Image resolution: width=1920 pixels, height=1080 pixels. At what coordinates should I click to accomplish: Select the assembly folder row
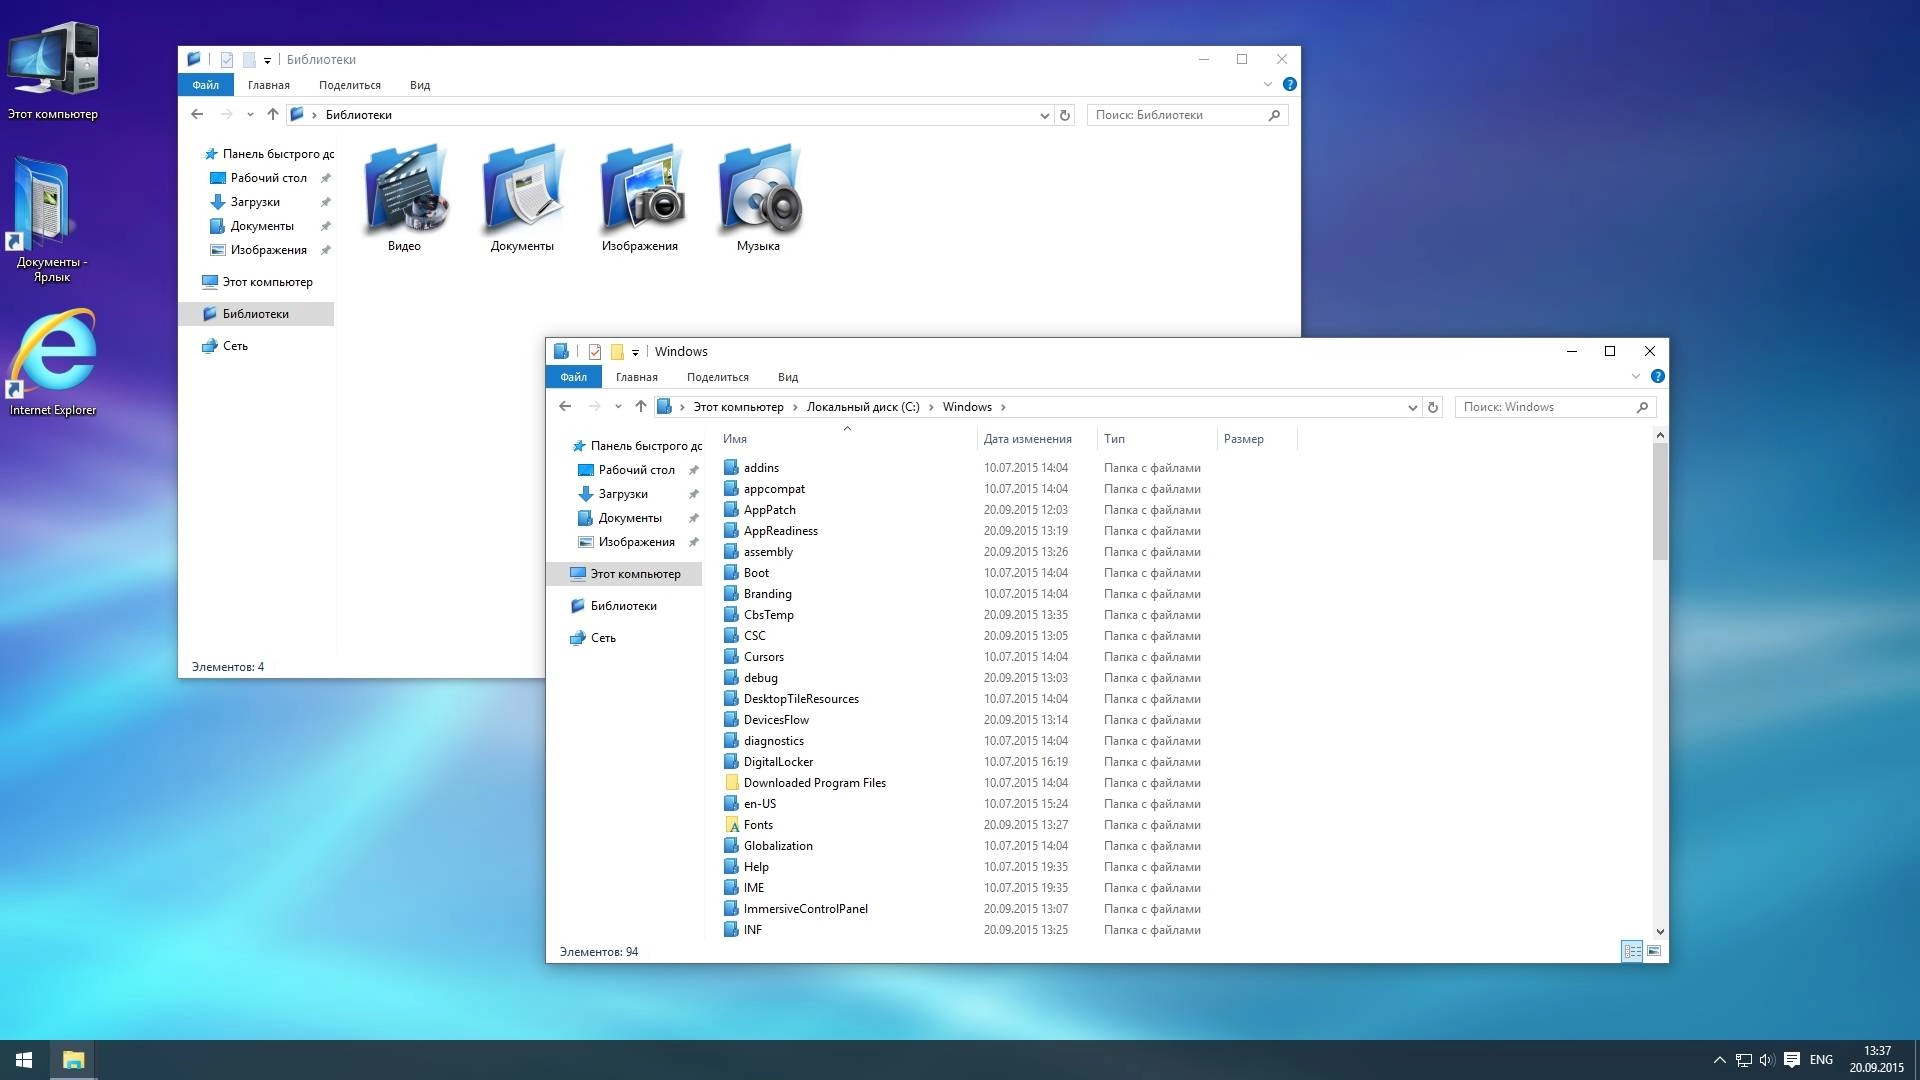tap(1008, 552)
